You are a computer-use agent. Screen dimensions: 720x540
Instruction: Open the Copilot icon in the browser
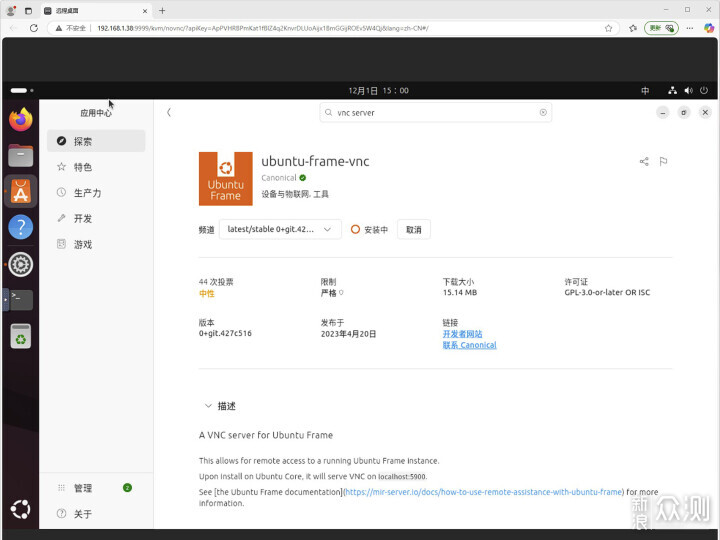709,28
